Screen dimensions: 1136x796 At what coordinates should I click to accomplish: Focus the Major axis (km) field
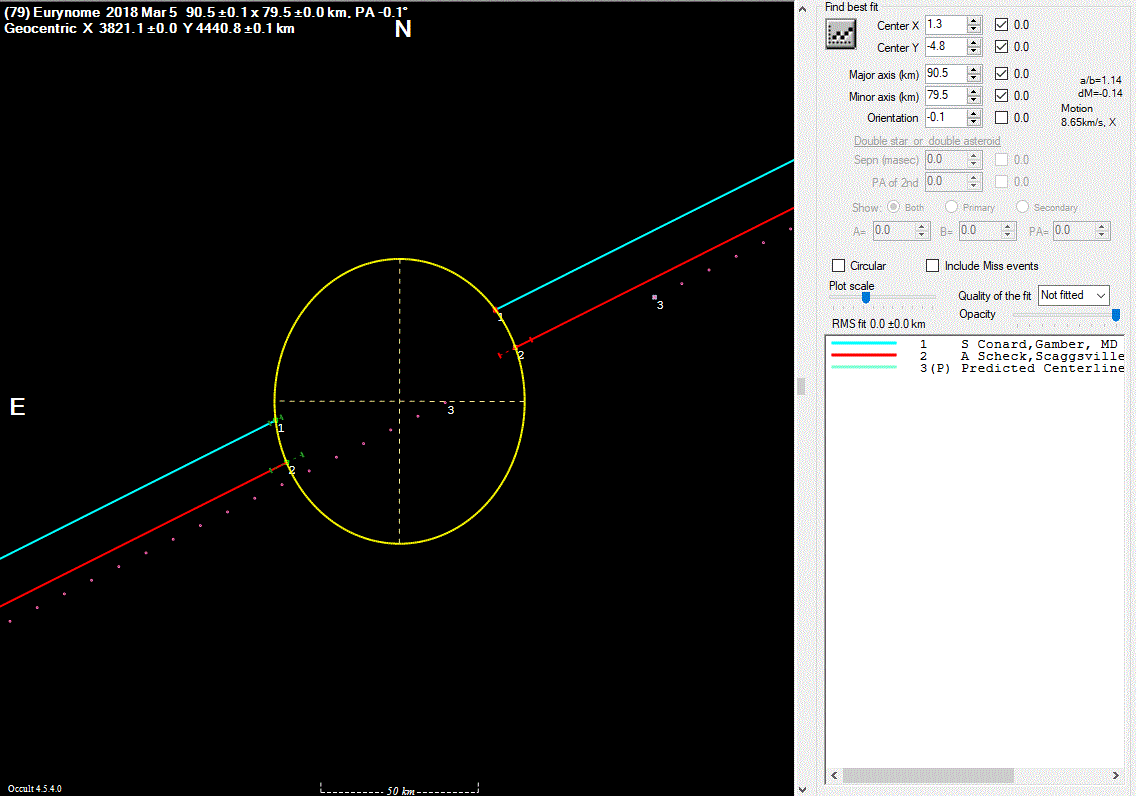[x=946, y=73]
